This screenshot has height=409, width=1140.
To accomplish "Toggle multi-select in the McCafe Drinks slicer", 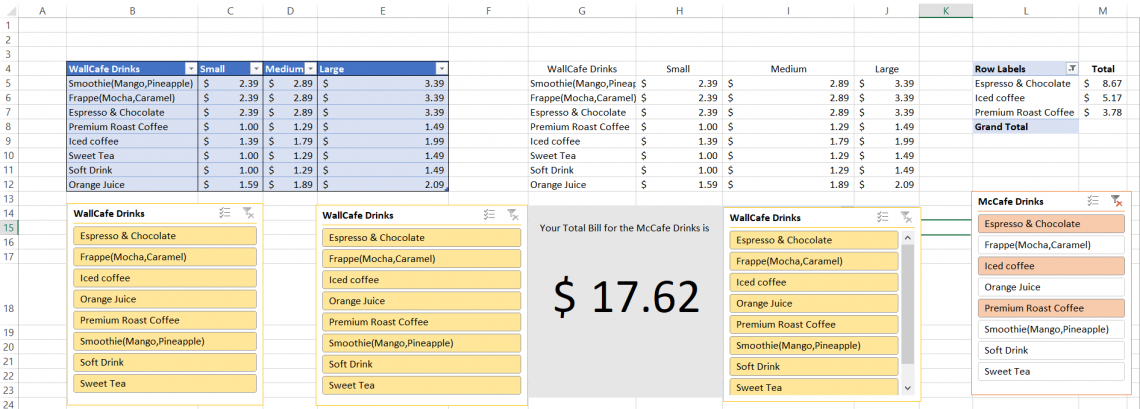I will tap(1093, 201).
